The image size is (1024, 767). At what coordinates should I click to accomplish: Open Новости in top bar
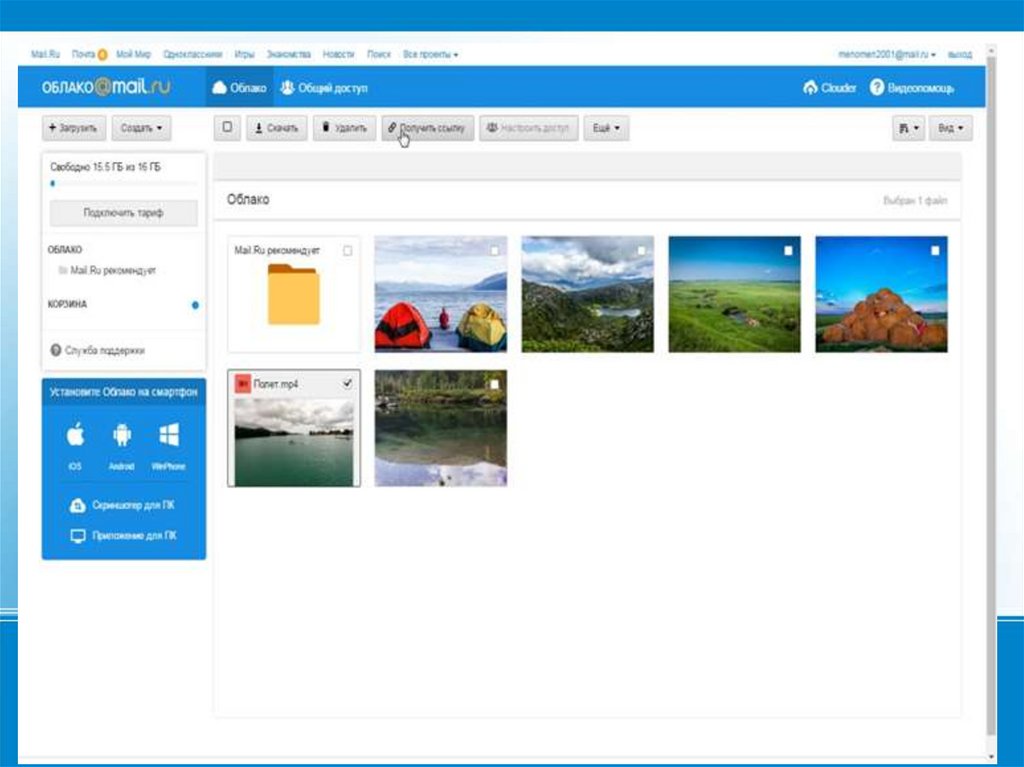coord(338,54)
